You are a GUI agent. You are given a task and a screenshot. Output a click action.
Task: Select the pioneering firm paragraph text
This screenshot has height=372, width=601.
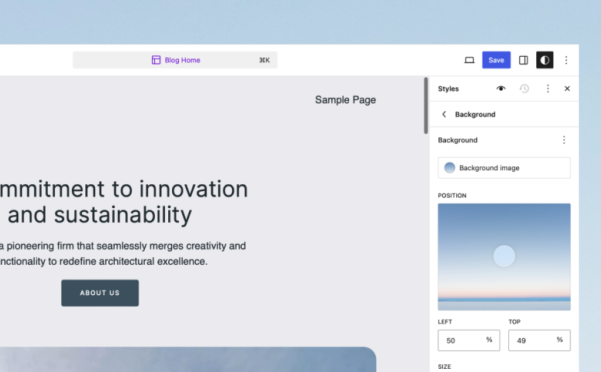pos(123,254)
